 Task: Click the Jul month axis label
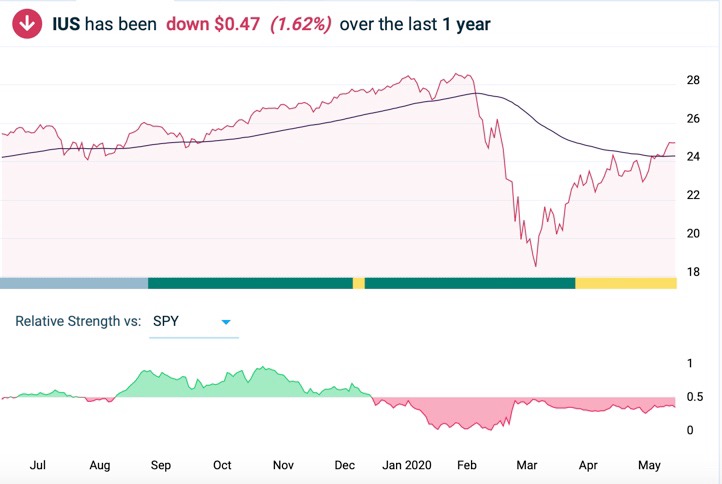(x=38, y=465)
